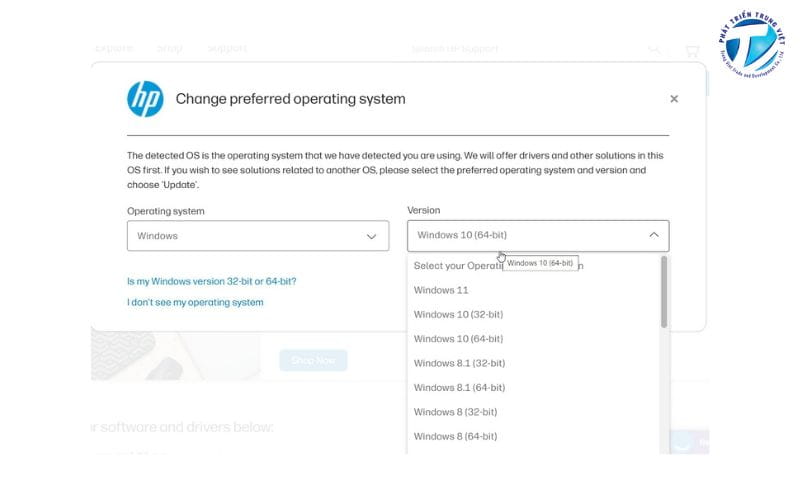Choose Windows 8 (32-bit) from list
This screenshot has height=500, width=800.
point(455,412)
